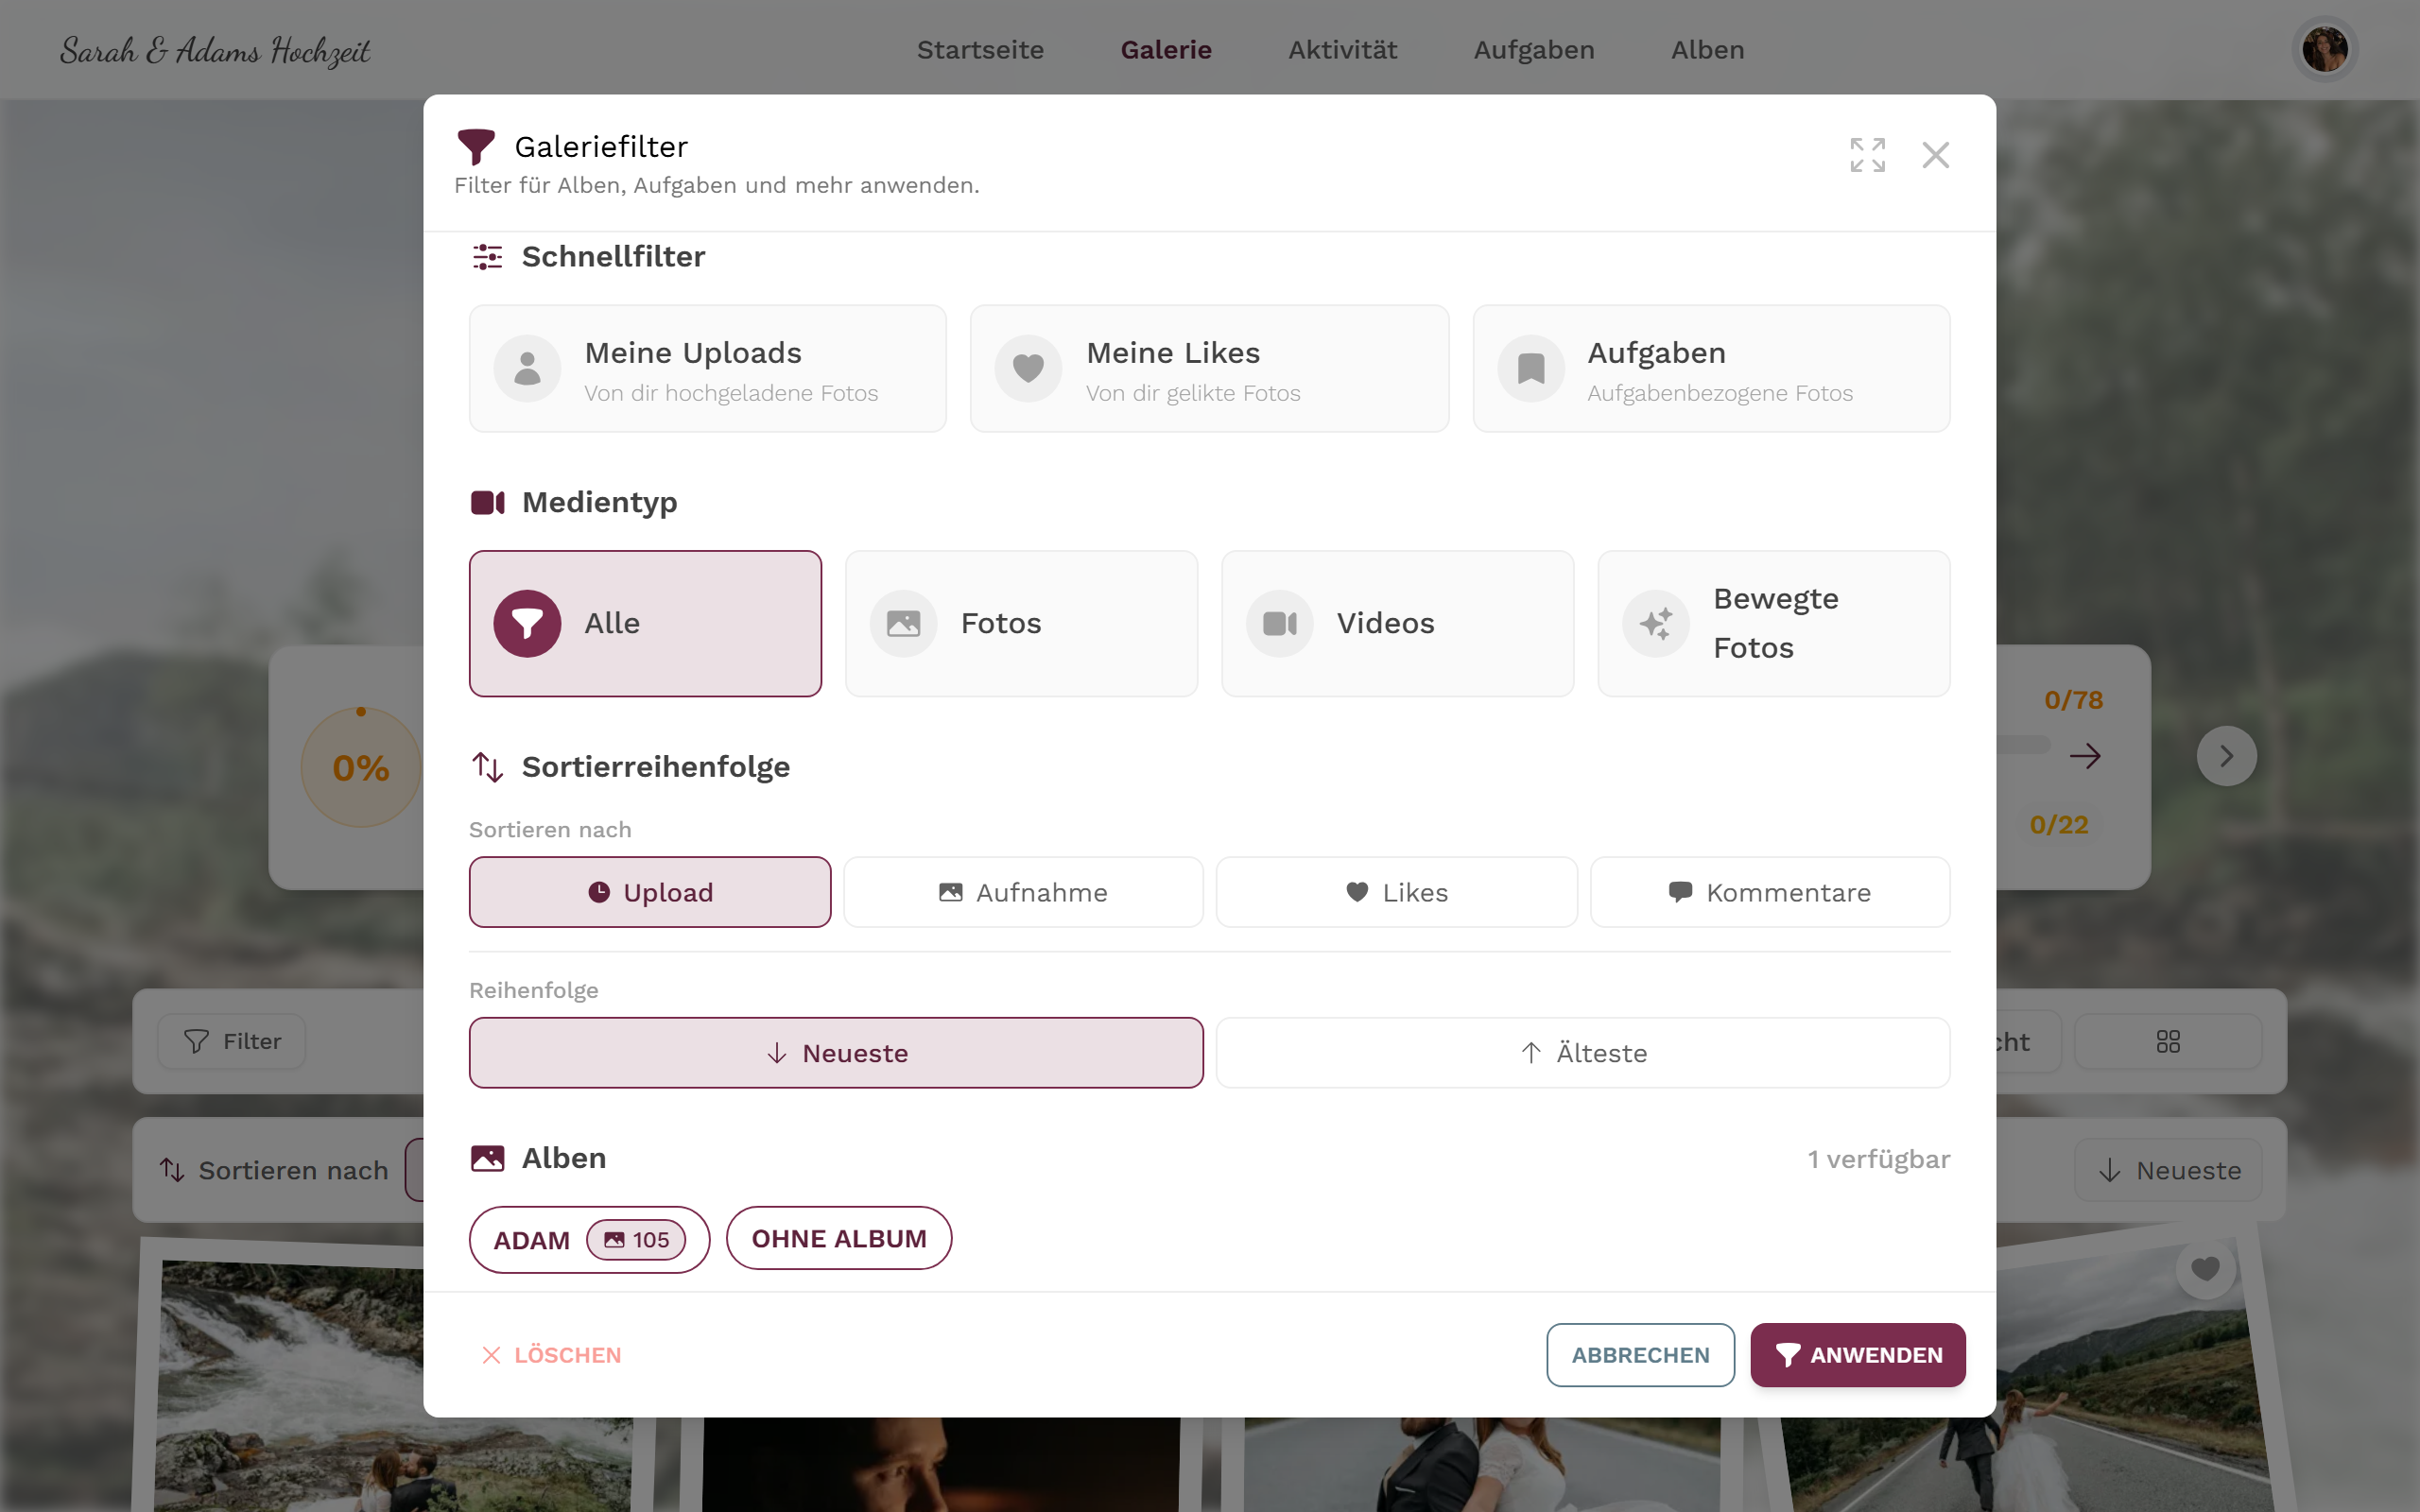Filter by ADAM album chip
The width and height of the screenshot is (2420, 1512).
tap(589, 1240)
